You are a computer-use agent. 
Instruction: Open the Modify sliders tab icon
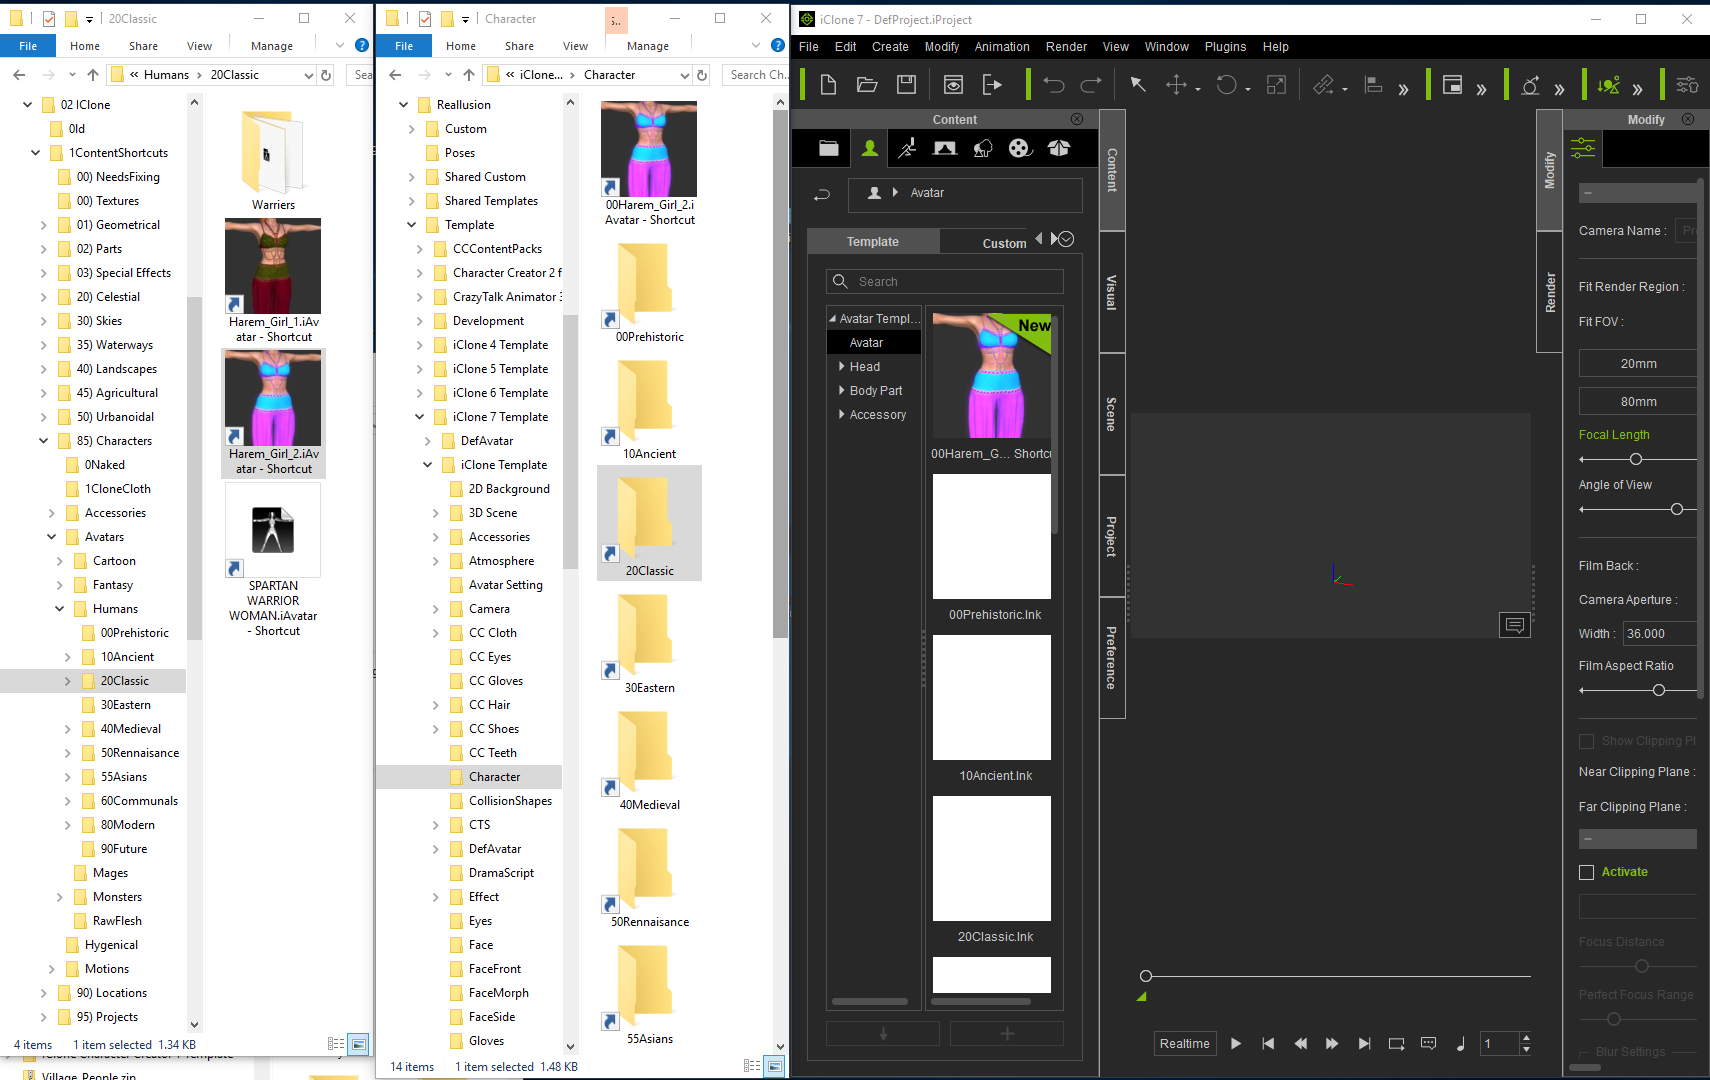1583,148
